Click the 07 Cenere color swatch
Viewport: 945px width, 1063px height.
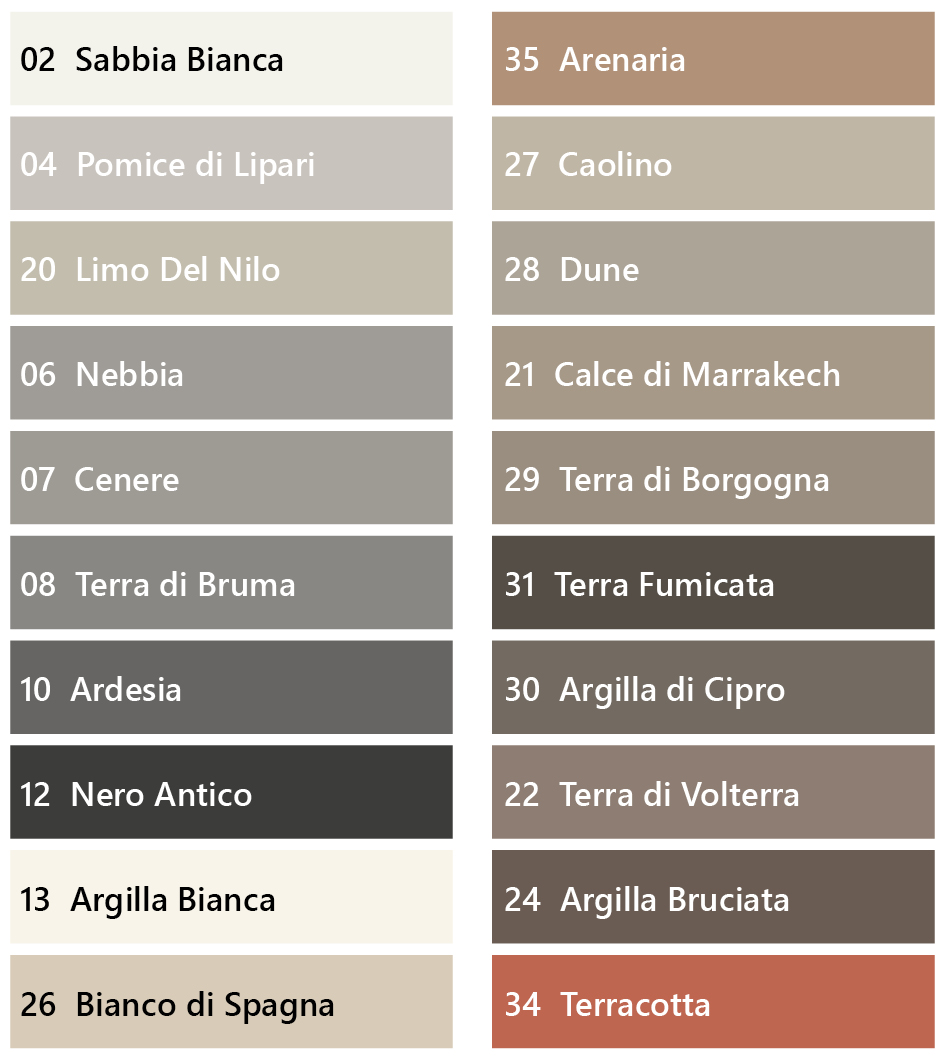(x=231, y=478)
